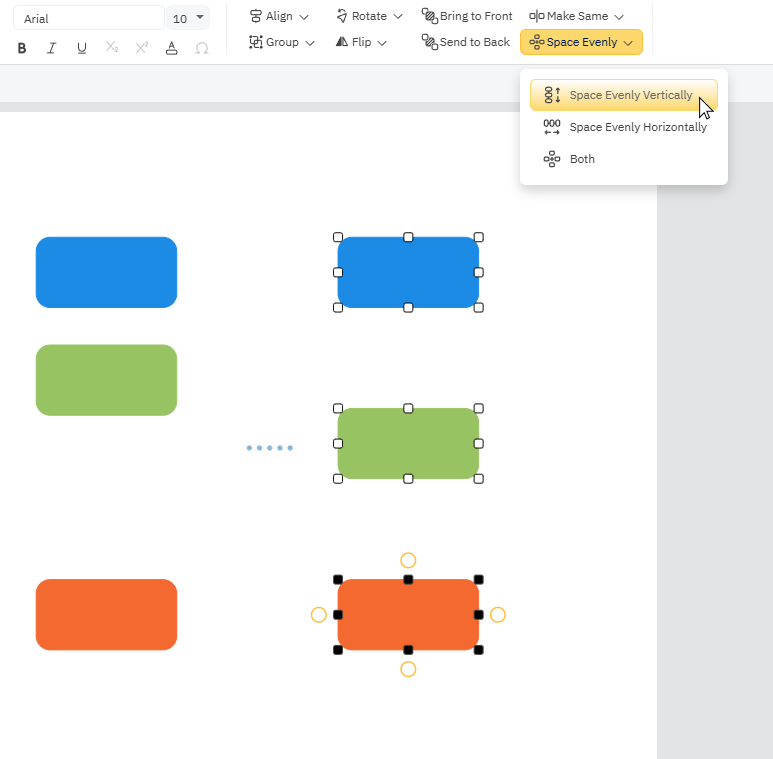The image size is (773, 759).
Task: Toggle underline text formatting
Action: tap(82, 48)
